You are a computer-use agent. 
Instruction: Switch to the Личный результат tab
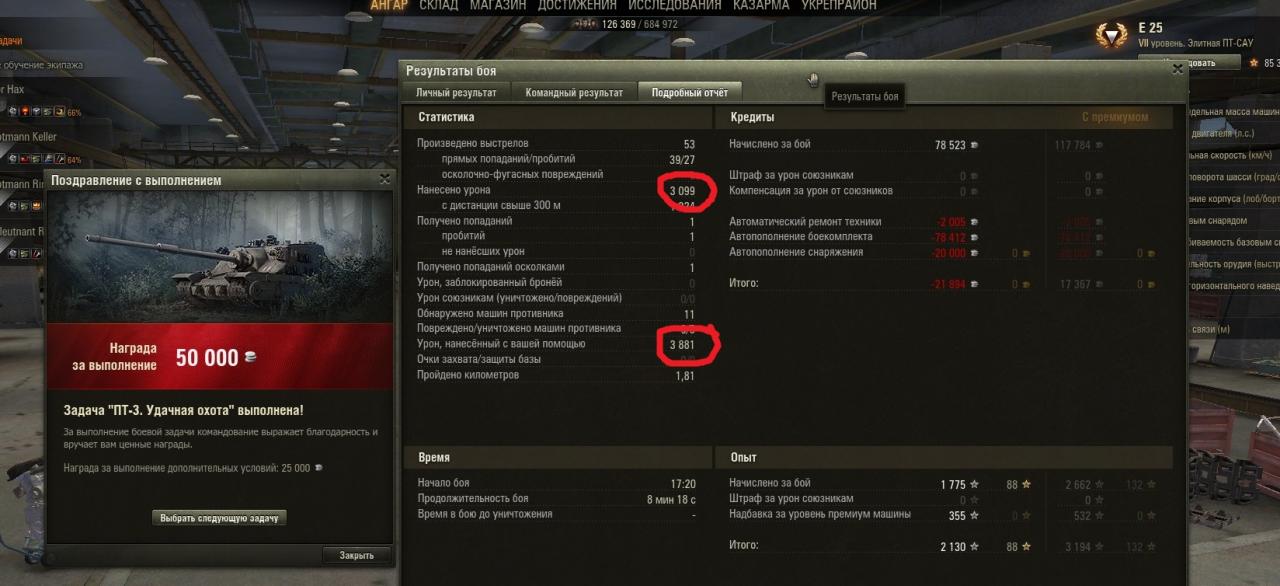click(456, 93)
